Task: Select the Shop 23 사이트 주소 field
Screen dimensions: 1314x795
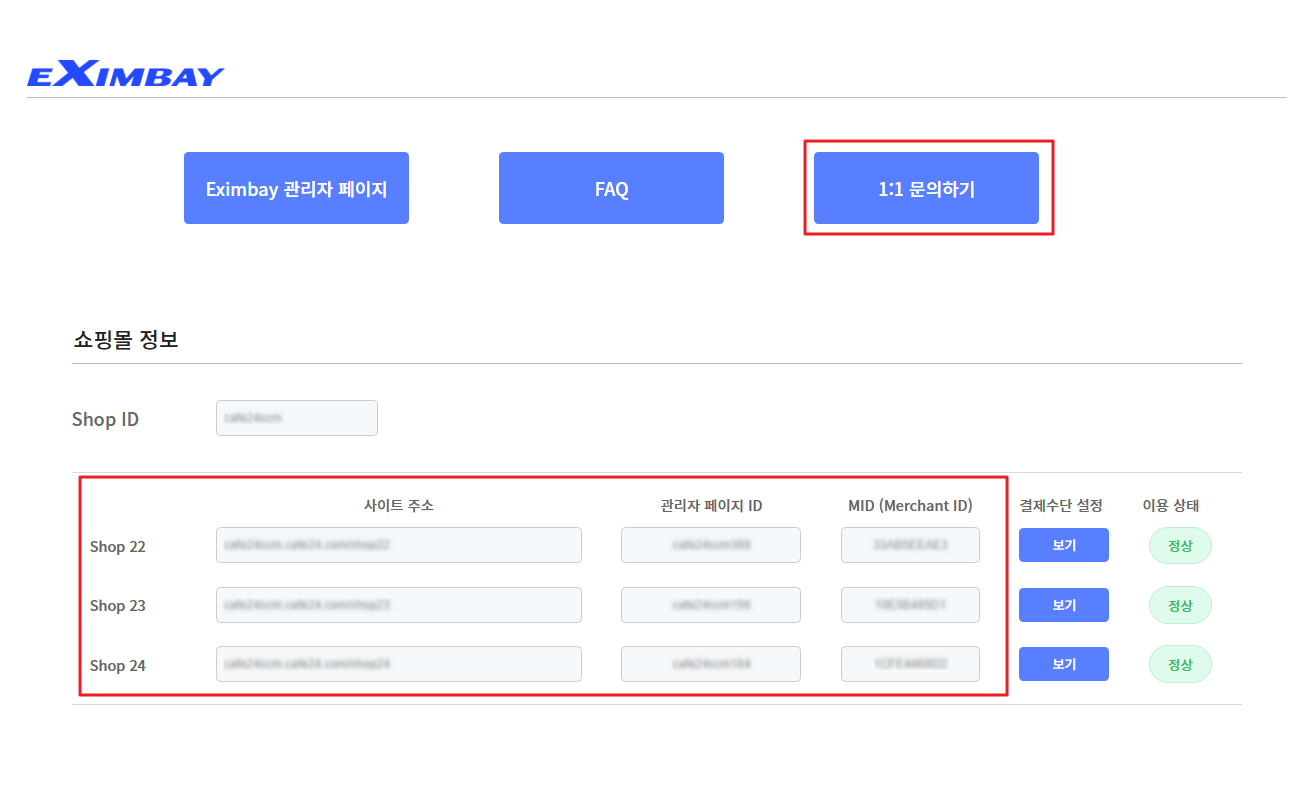Action: tap(399, 605)
